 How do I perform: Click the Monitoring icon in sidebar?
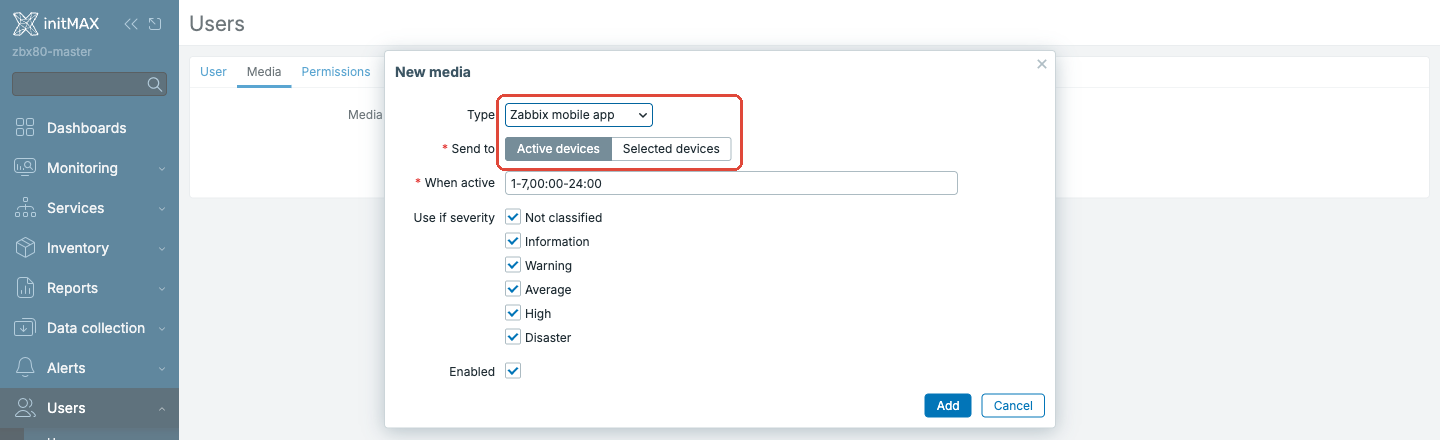pos(25,168)
